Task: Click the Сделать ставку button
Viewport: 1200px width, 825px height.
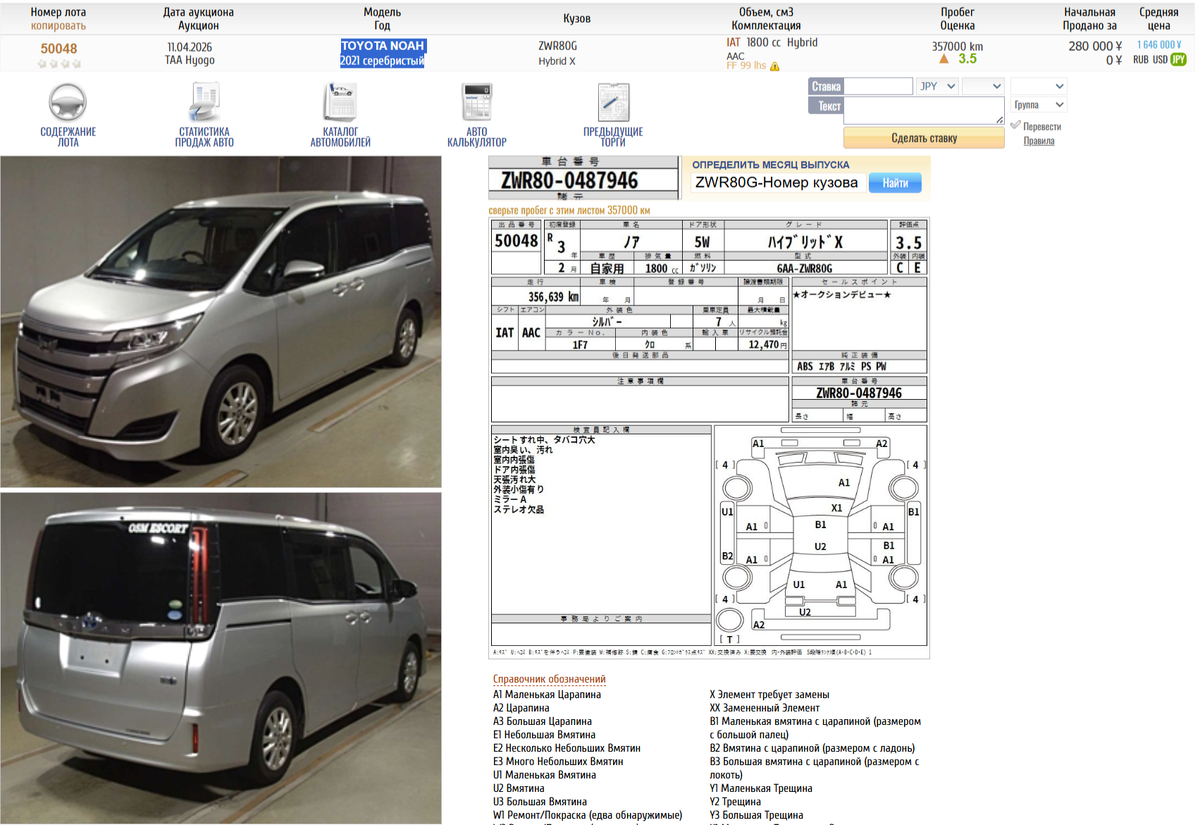Action: pyautogui.click(x=924, y=138)
